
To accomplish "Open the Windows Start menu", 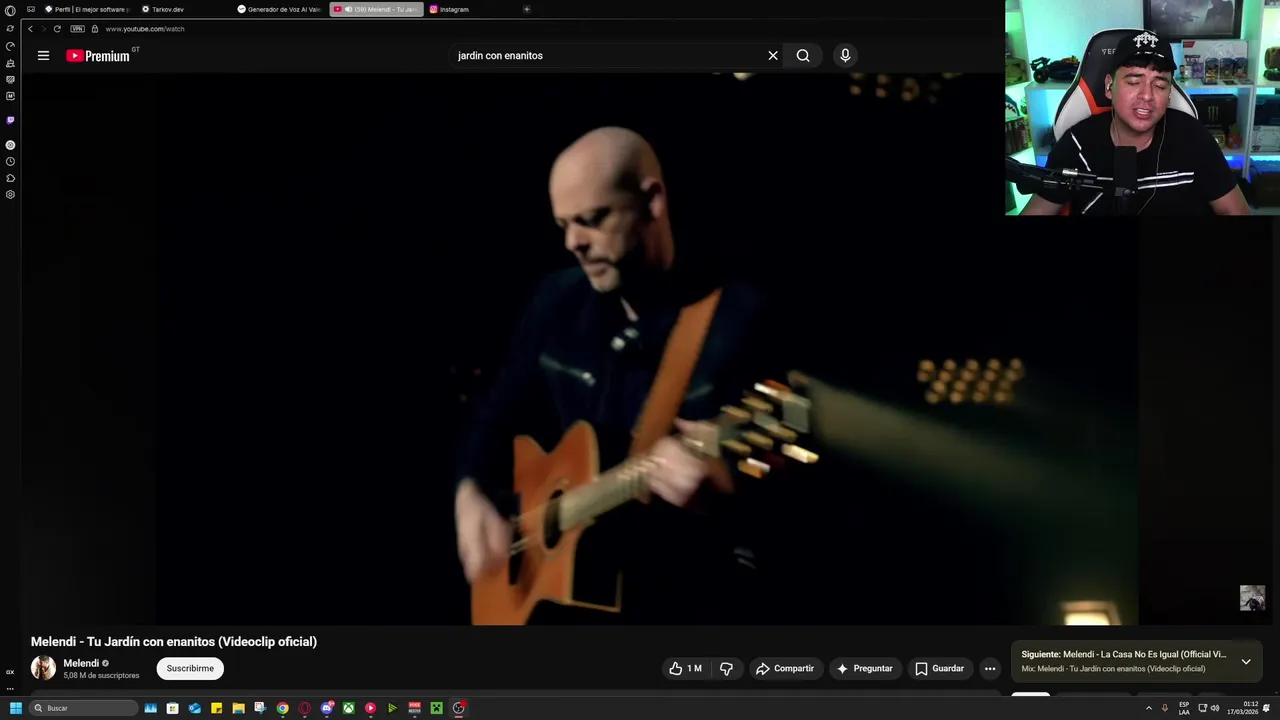I will click(16, 708).
